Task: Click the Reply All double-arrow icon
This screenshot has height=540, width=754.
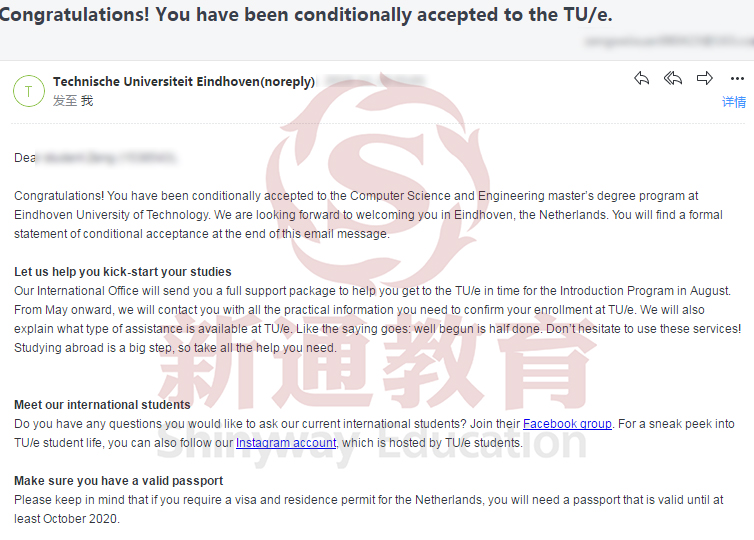Action: tap(673, 78)
